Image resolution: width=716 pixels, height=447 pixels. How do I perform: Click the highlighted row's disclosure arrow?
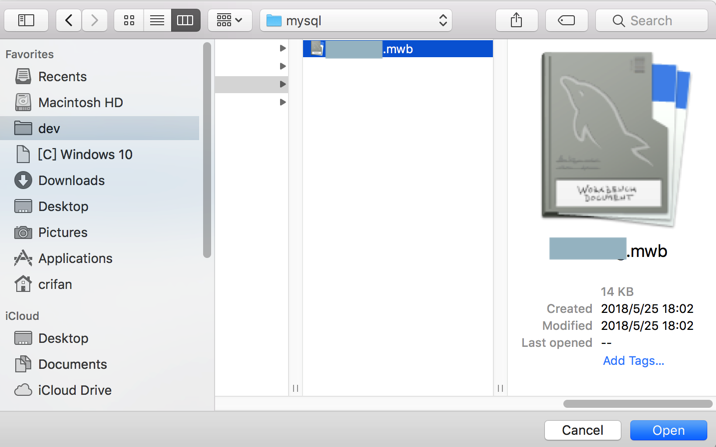tap(283, 84)
